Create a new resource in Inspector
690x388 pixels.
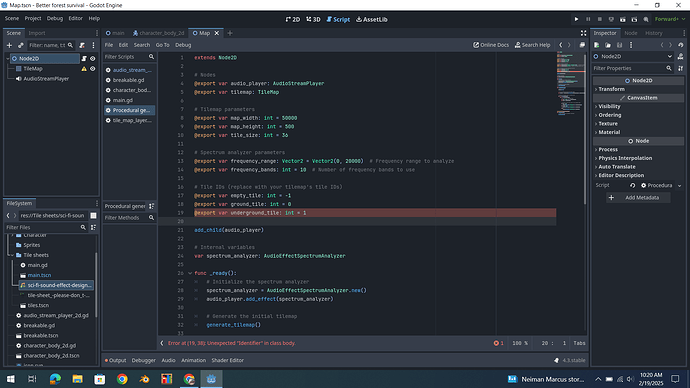(597, 45)
